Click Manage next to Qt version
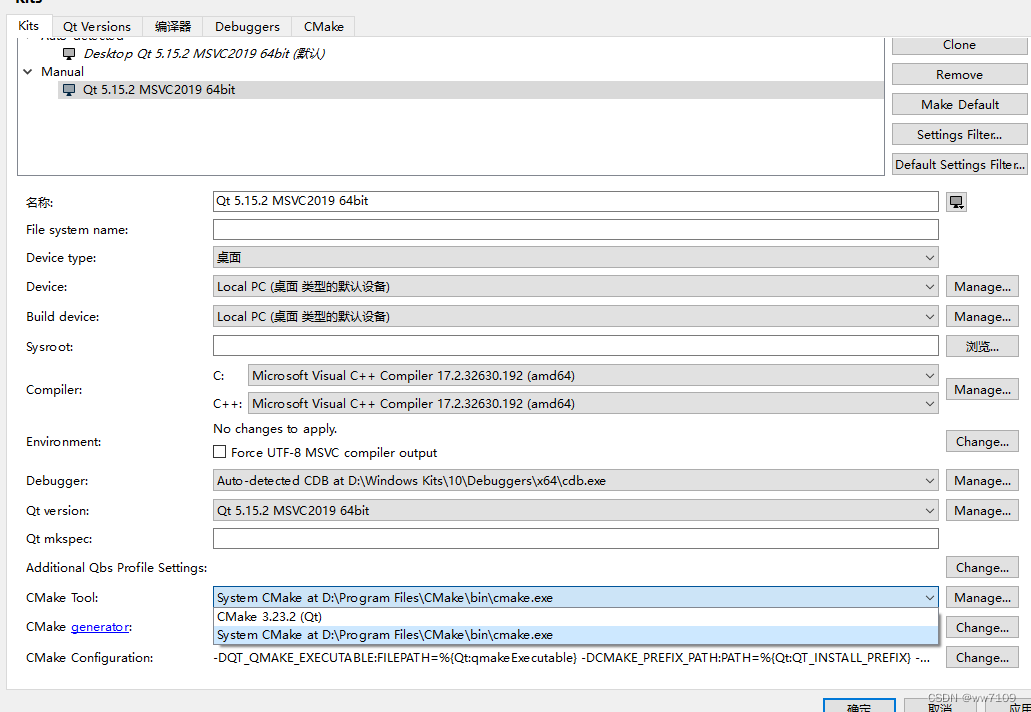This screenshot has height=712, width=1031. [x=981, y=510]
